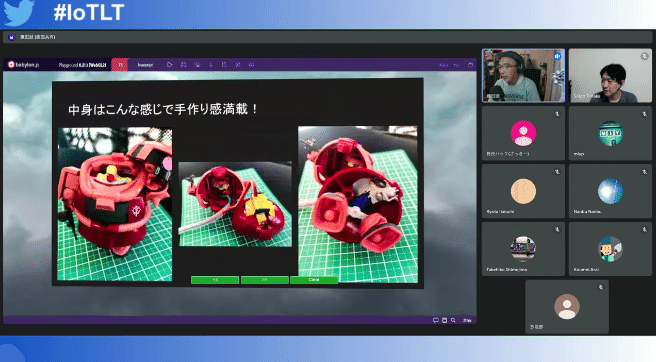
Task: Click the Download icon in the playground toolbar
Action: 210,65
